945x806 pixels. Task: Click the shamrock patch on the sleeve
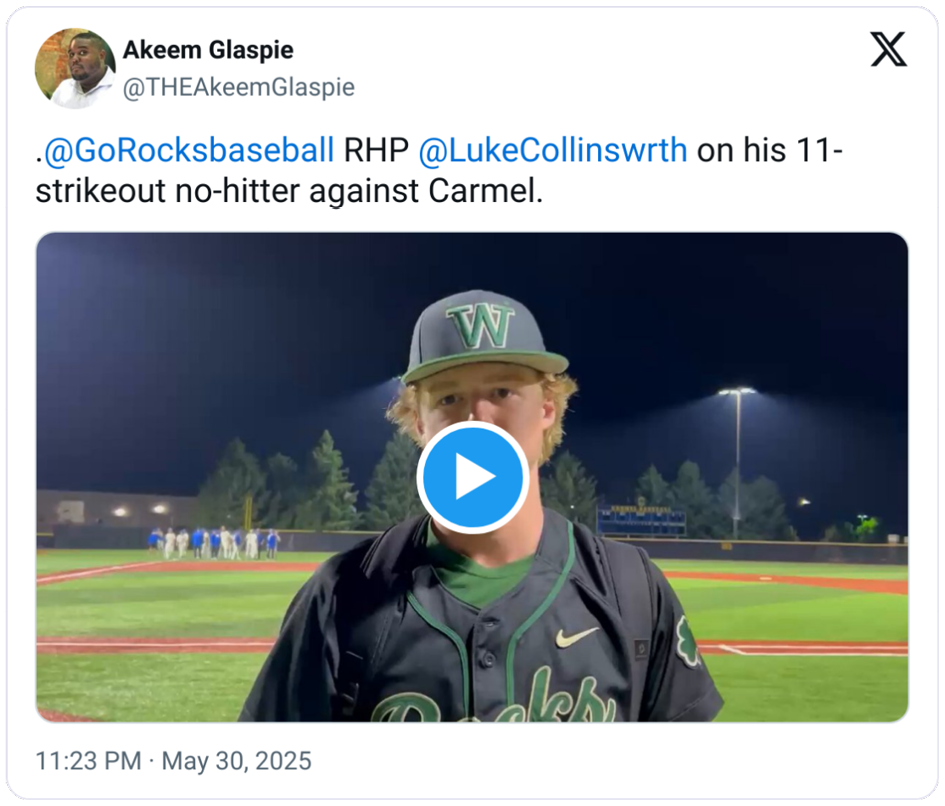pyautogui.click(x=688, y=640)
